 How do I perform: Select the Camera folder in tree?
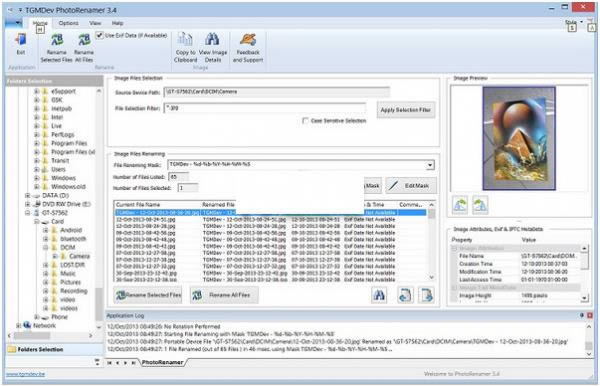[x=80, y=256]
